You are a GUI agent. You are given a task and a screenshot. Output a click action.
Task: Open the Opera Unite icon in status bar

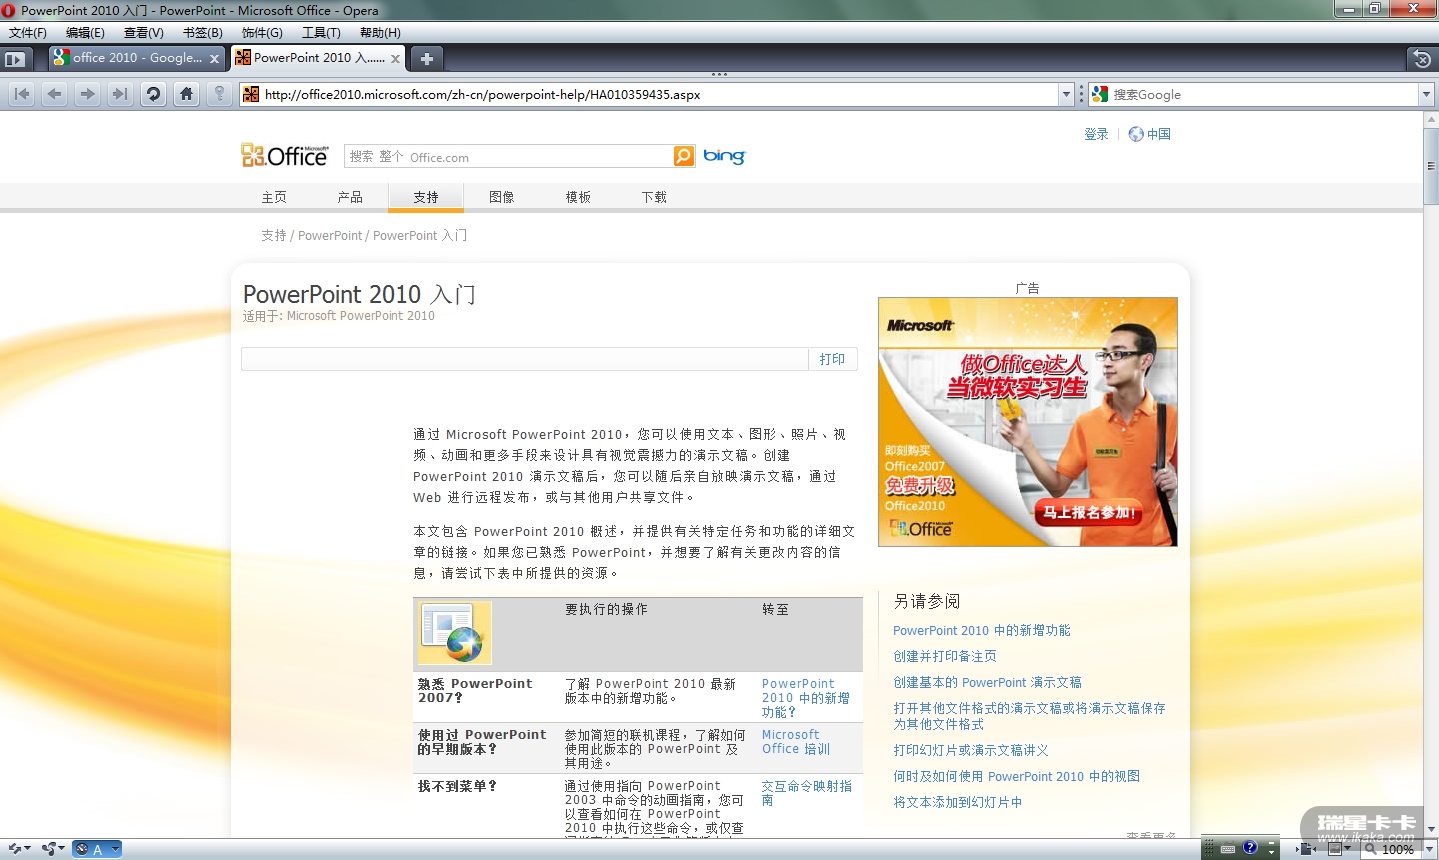click(x=50, y=849)
